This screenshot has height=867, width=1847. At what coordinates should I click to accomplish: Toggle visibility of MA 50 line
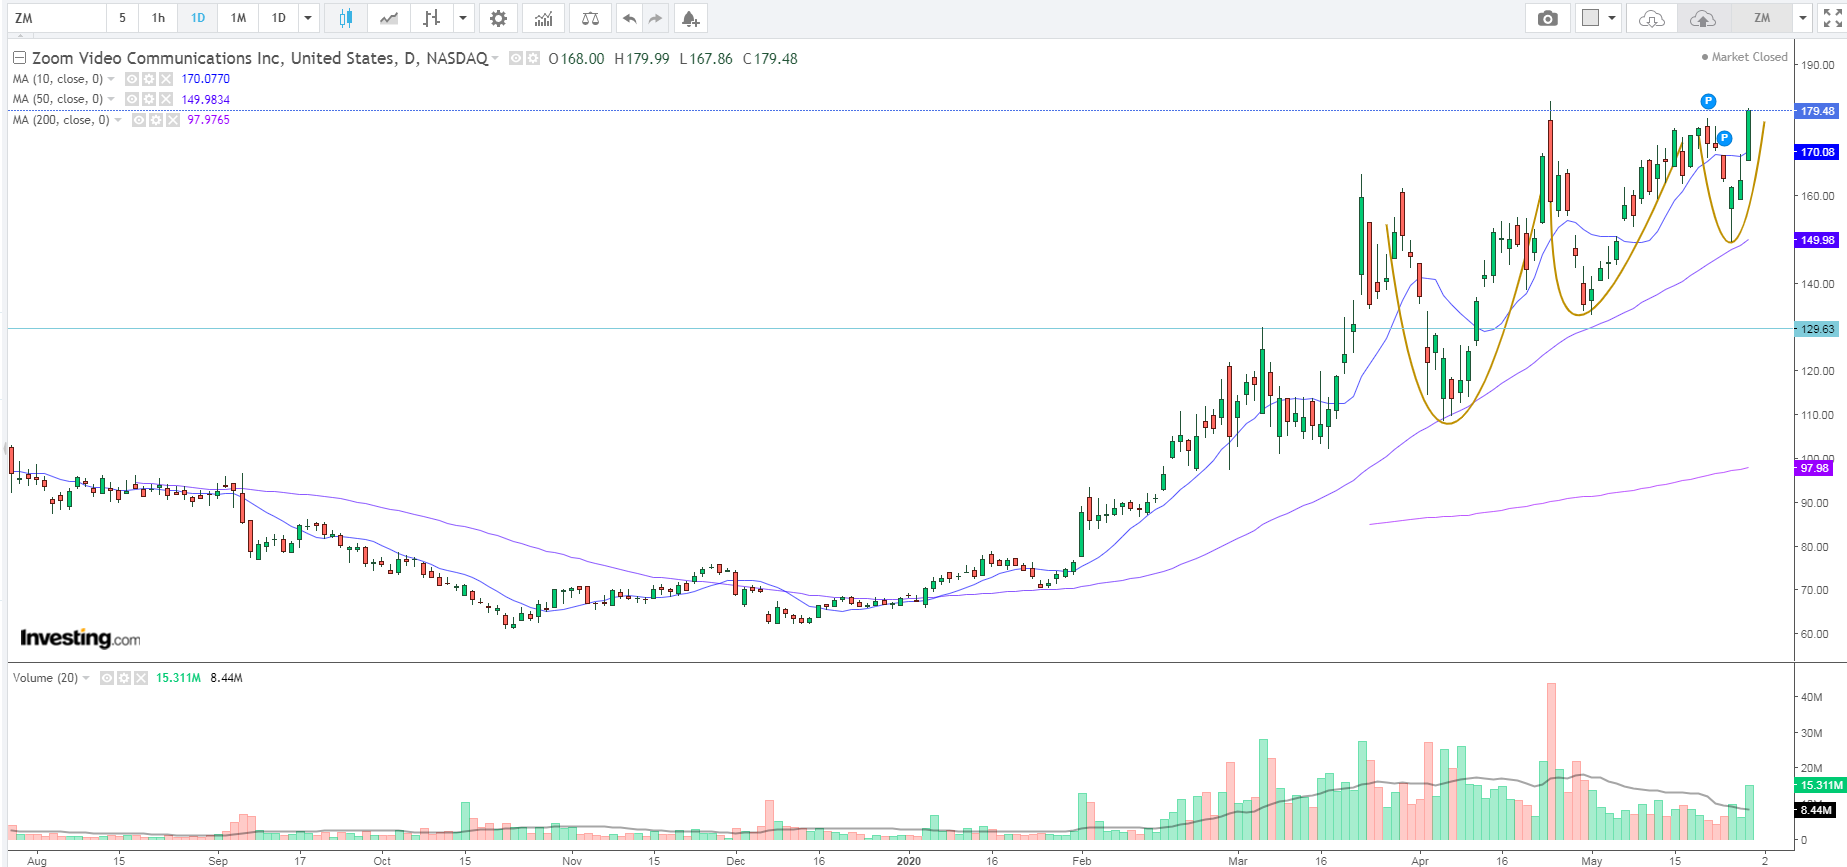[132, 99]
